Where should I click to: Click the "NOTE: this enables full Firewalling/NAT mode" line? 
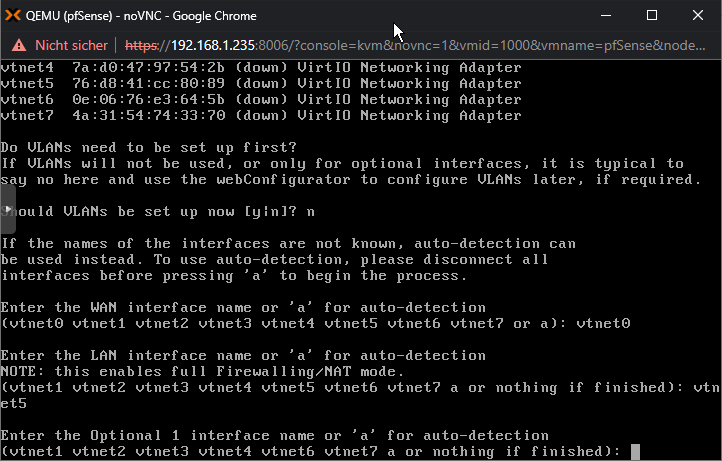click(202, 371)
